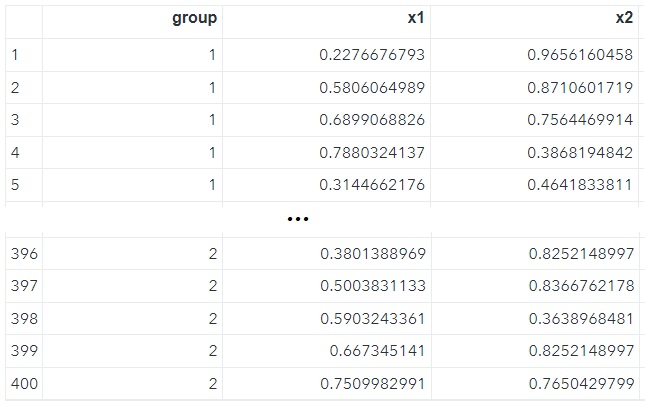Viewport: 645px width, 407px height.
Task: Click x1 cell 0.5806064989
Action: click(373, 88)
